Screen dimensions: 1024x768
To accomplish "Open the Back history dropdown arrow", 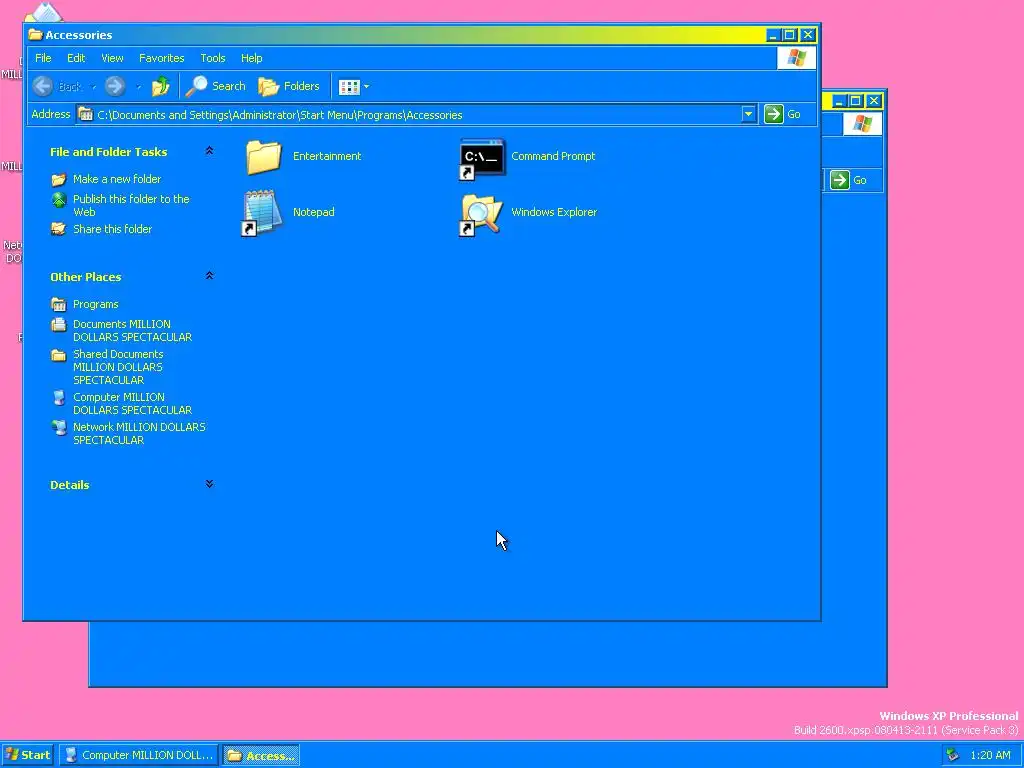I will point(93,87).
